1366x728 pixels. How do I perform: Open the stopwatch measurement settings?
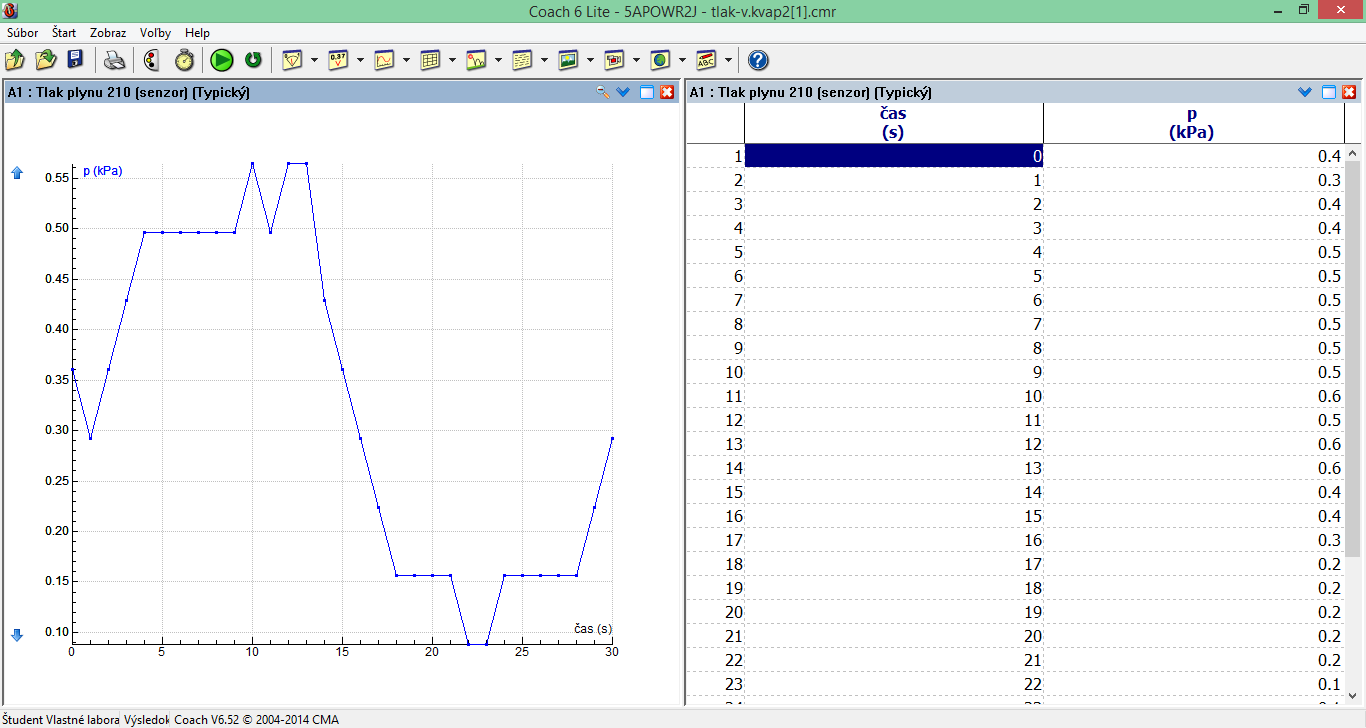tap(184, 60)
